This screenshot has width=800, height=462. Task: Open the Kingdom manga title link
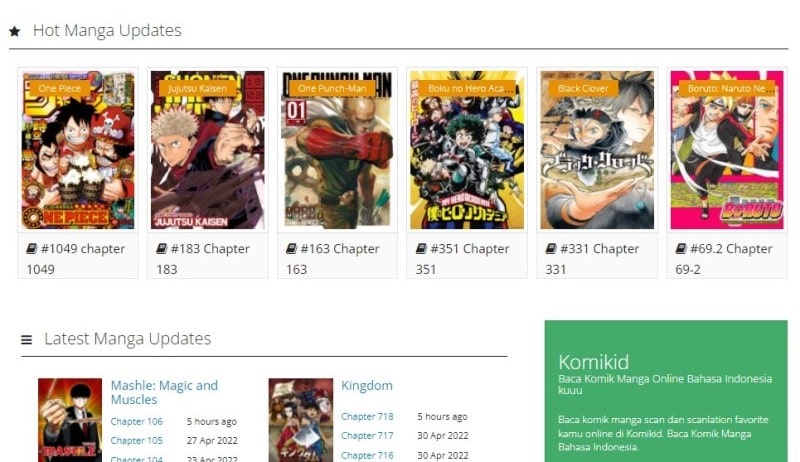coord(367,386)
